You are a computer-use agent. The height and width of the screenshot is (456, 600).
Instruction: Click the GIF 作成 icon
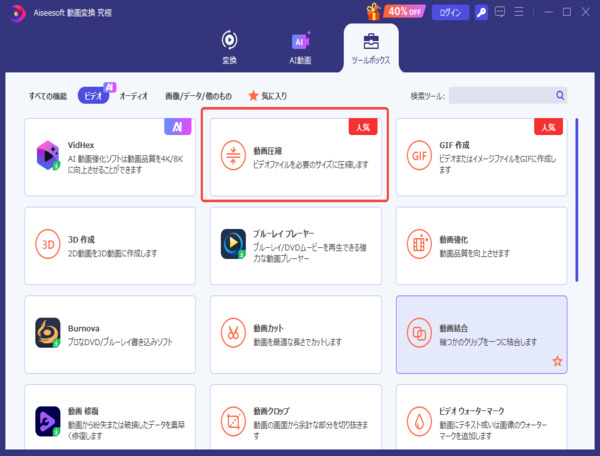[419, 156]
